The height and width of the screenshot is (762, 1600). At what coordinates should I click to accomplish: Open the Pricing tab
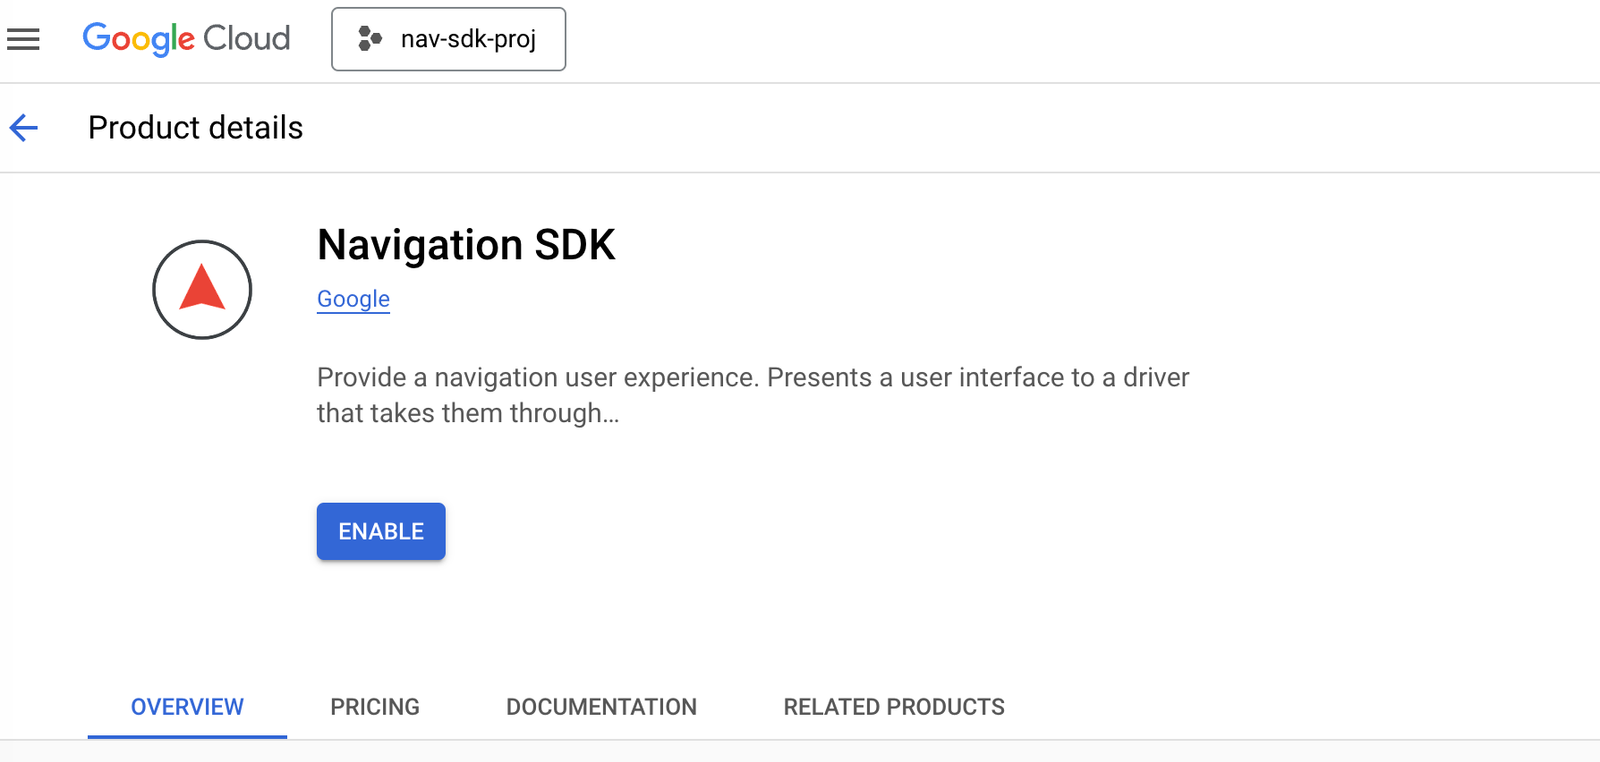pyautogui.click(x=375, y=707)
